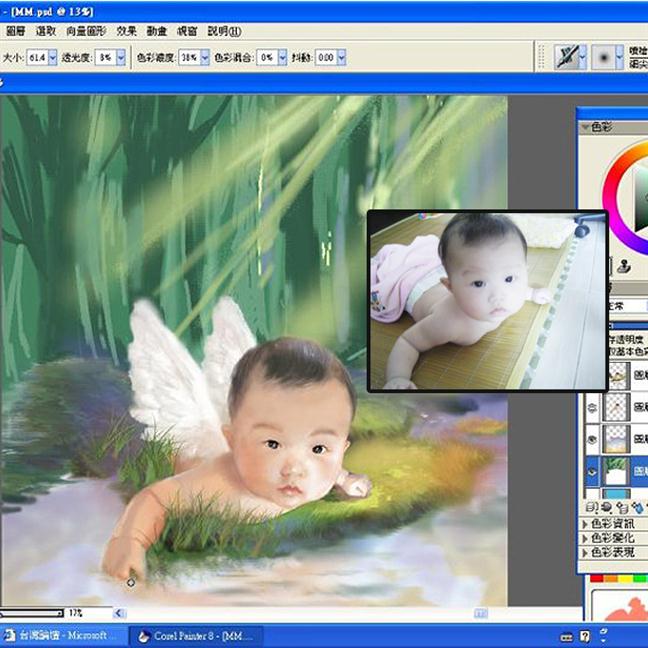Open the 向量圖形 menu
The height and width of the screenshot is (648, 648).
tap(85, 31)
